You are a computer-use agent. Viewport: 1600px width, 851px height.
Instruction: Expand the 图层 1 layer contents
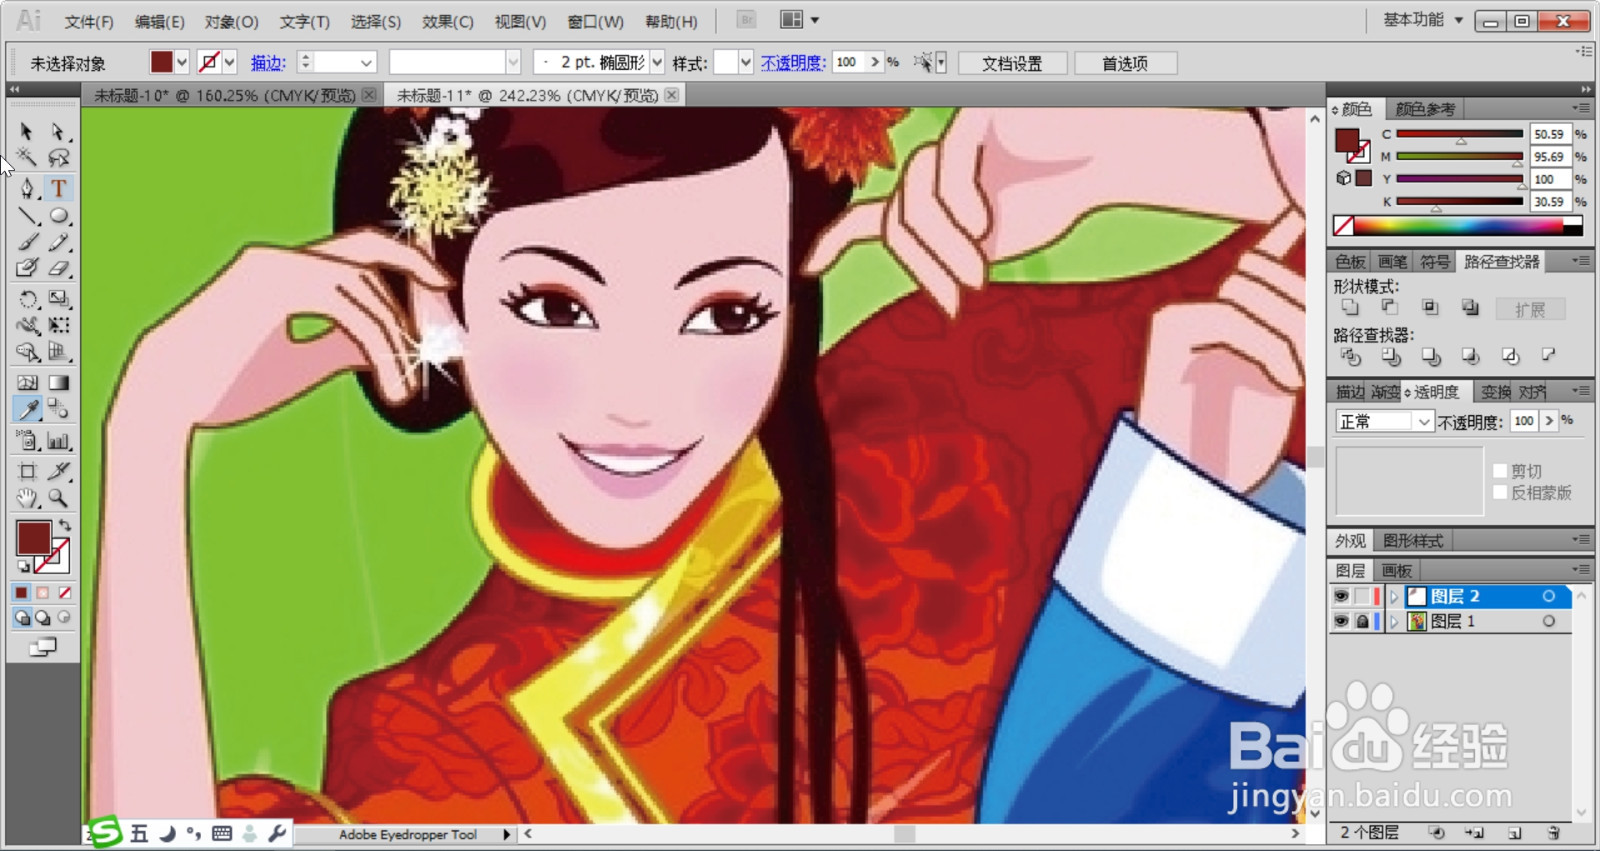click(x=1394, y=621)
